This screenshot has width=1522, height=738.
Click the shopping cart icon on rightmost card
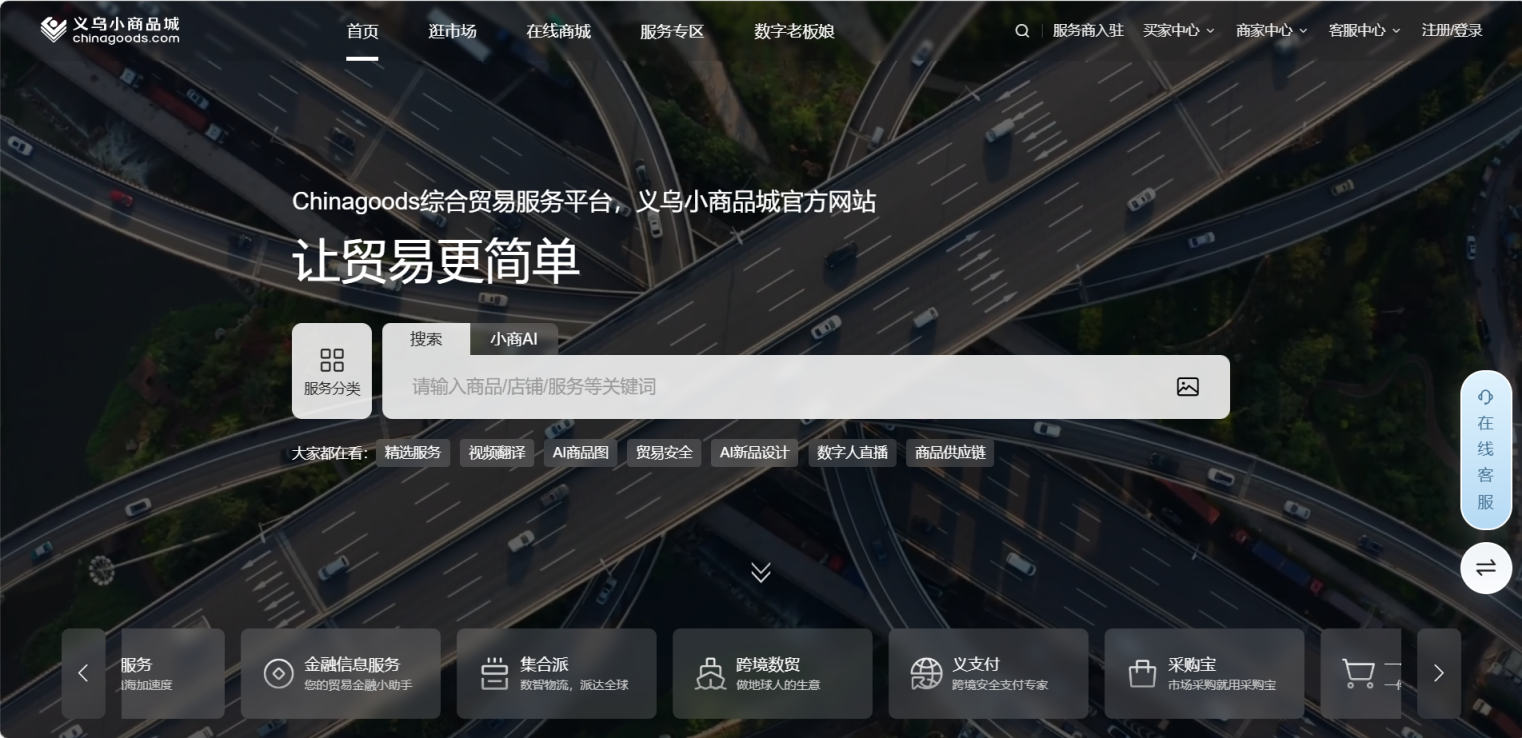pyautogui.click(x=1358, y=673)
